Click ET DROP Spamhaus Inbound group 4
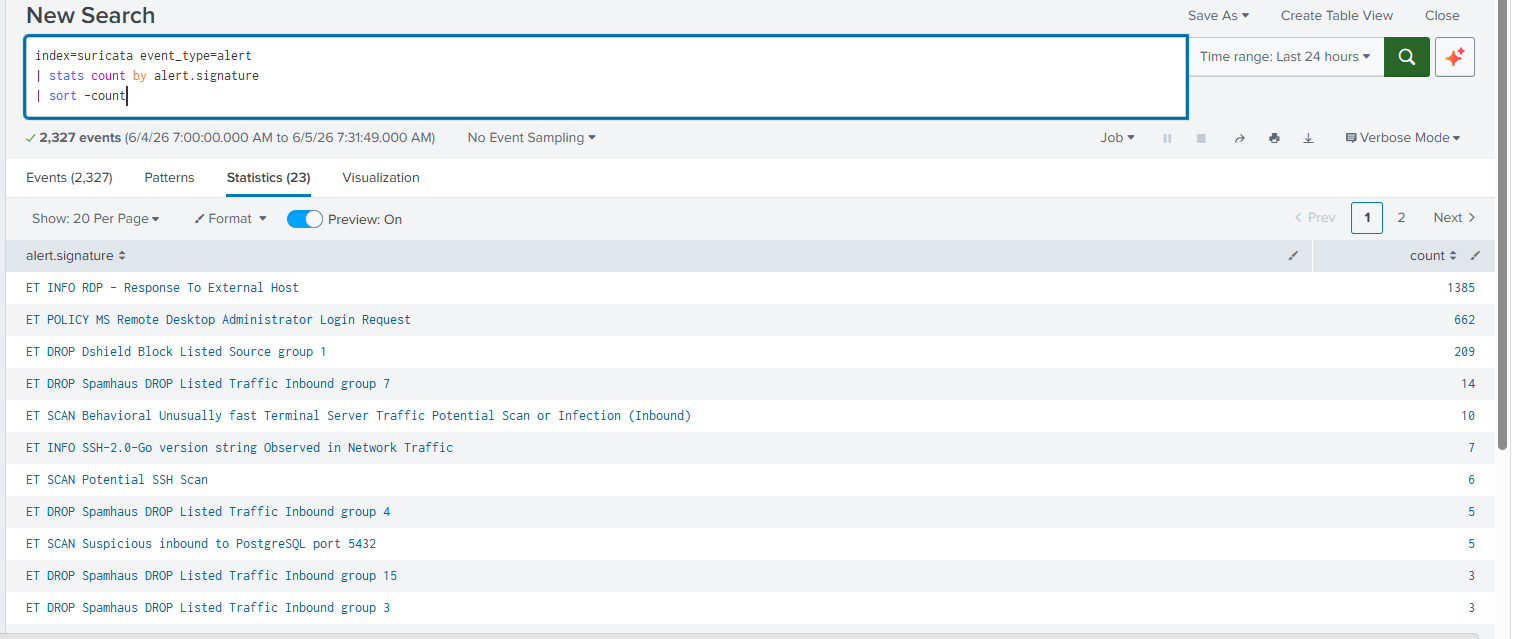The width and height of the screenshot is (1514, 639). 208,512
